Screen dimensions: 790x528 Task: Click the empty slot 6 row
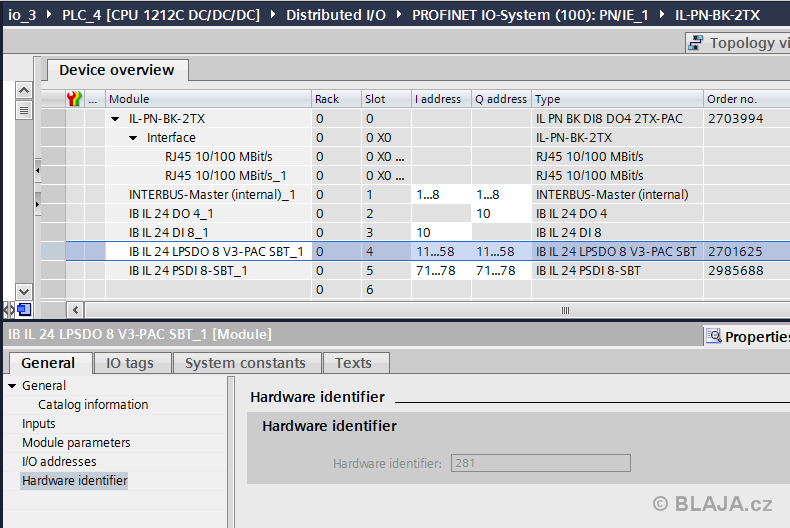[415, 290]
